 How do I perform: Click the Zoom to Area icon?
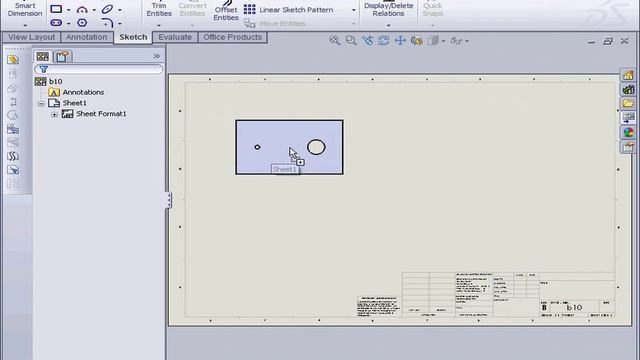click(351, 40)
